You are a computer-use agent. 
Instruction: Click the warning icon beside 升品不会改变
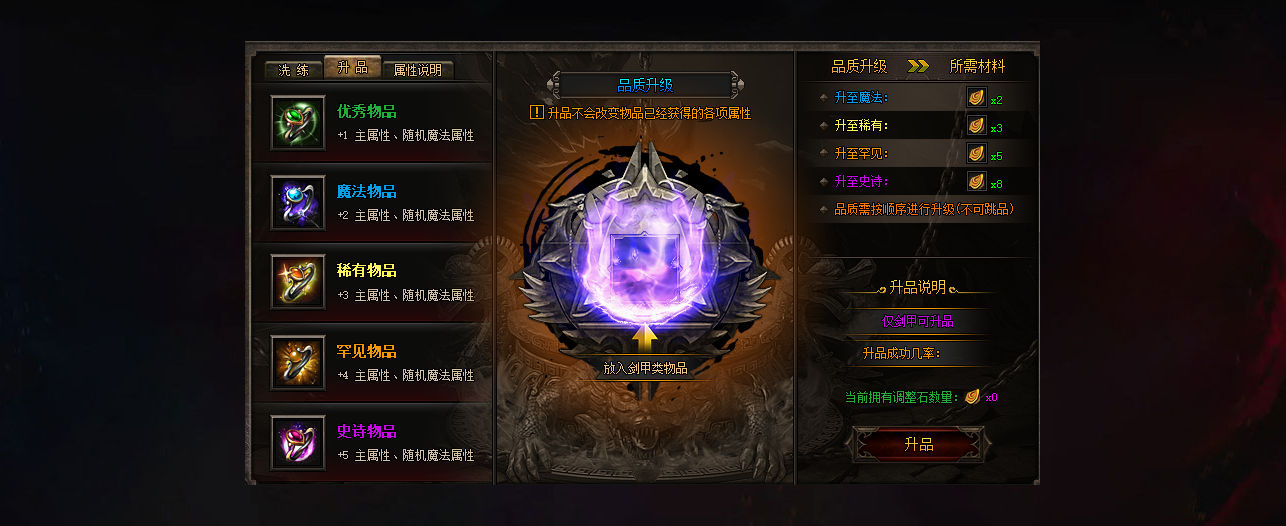coord(537,113)
